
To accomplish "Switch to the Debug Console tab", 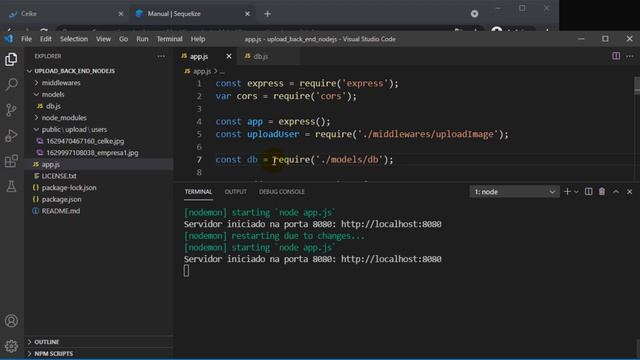I will (282, 191).
